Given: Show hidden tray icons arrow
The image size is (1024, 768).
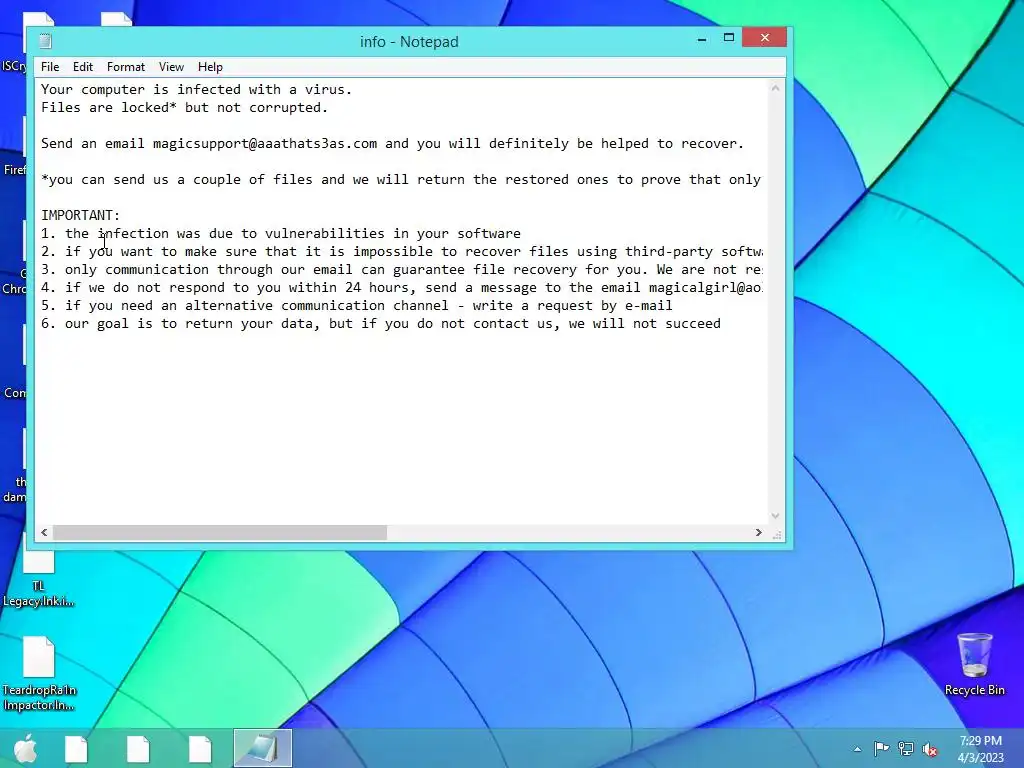Looking at the screenshot, I should click(x=857, y=749).
